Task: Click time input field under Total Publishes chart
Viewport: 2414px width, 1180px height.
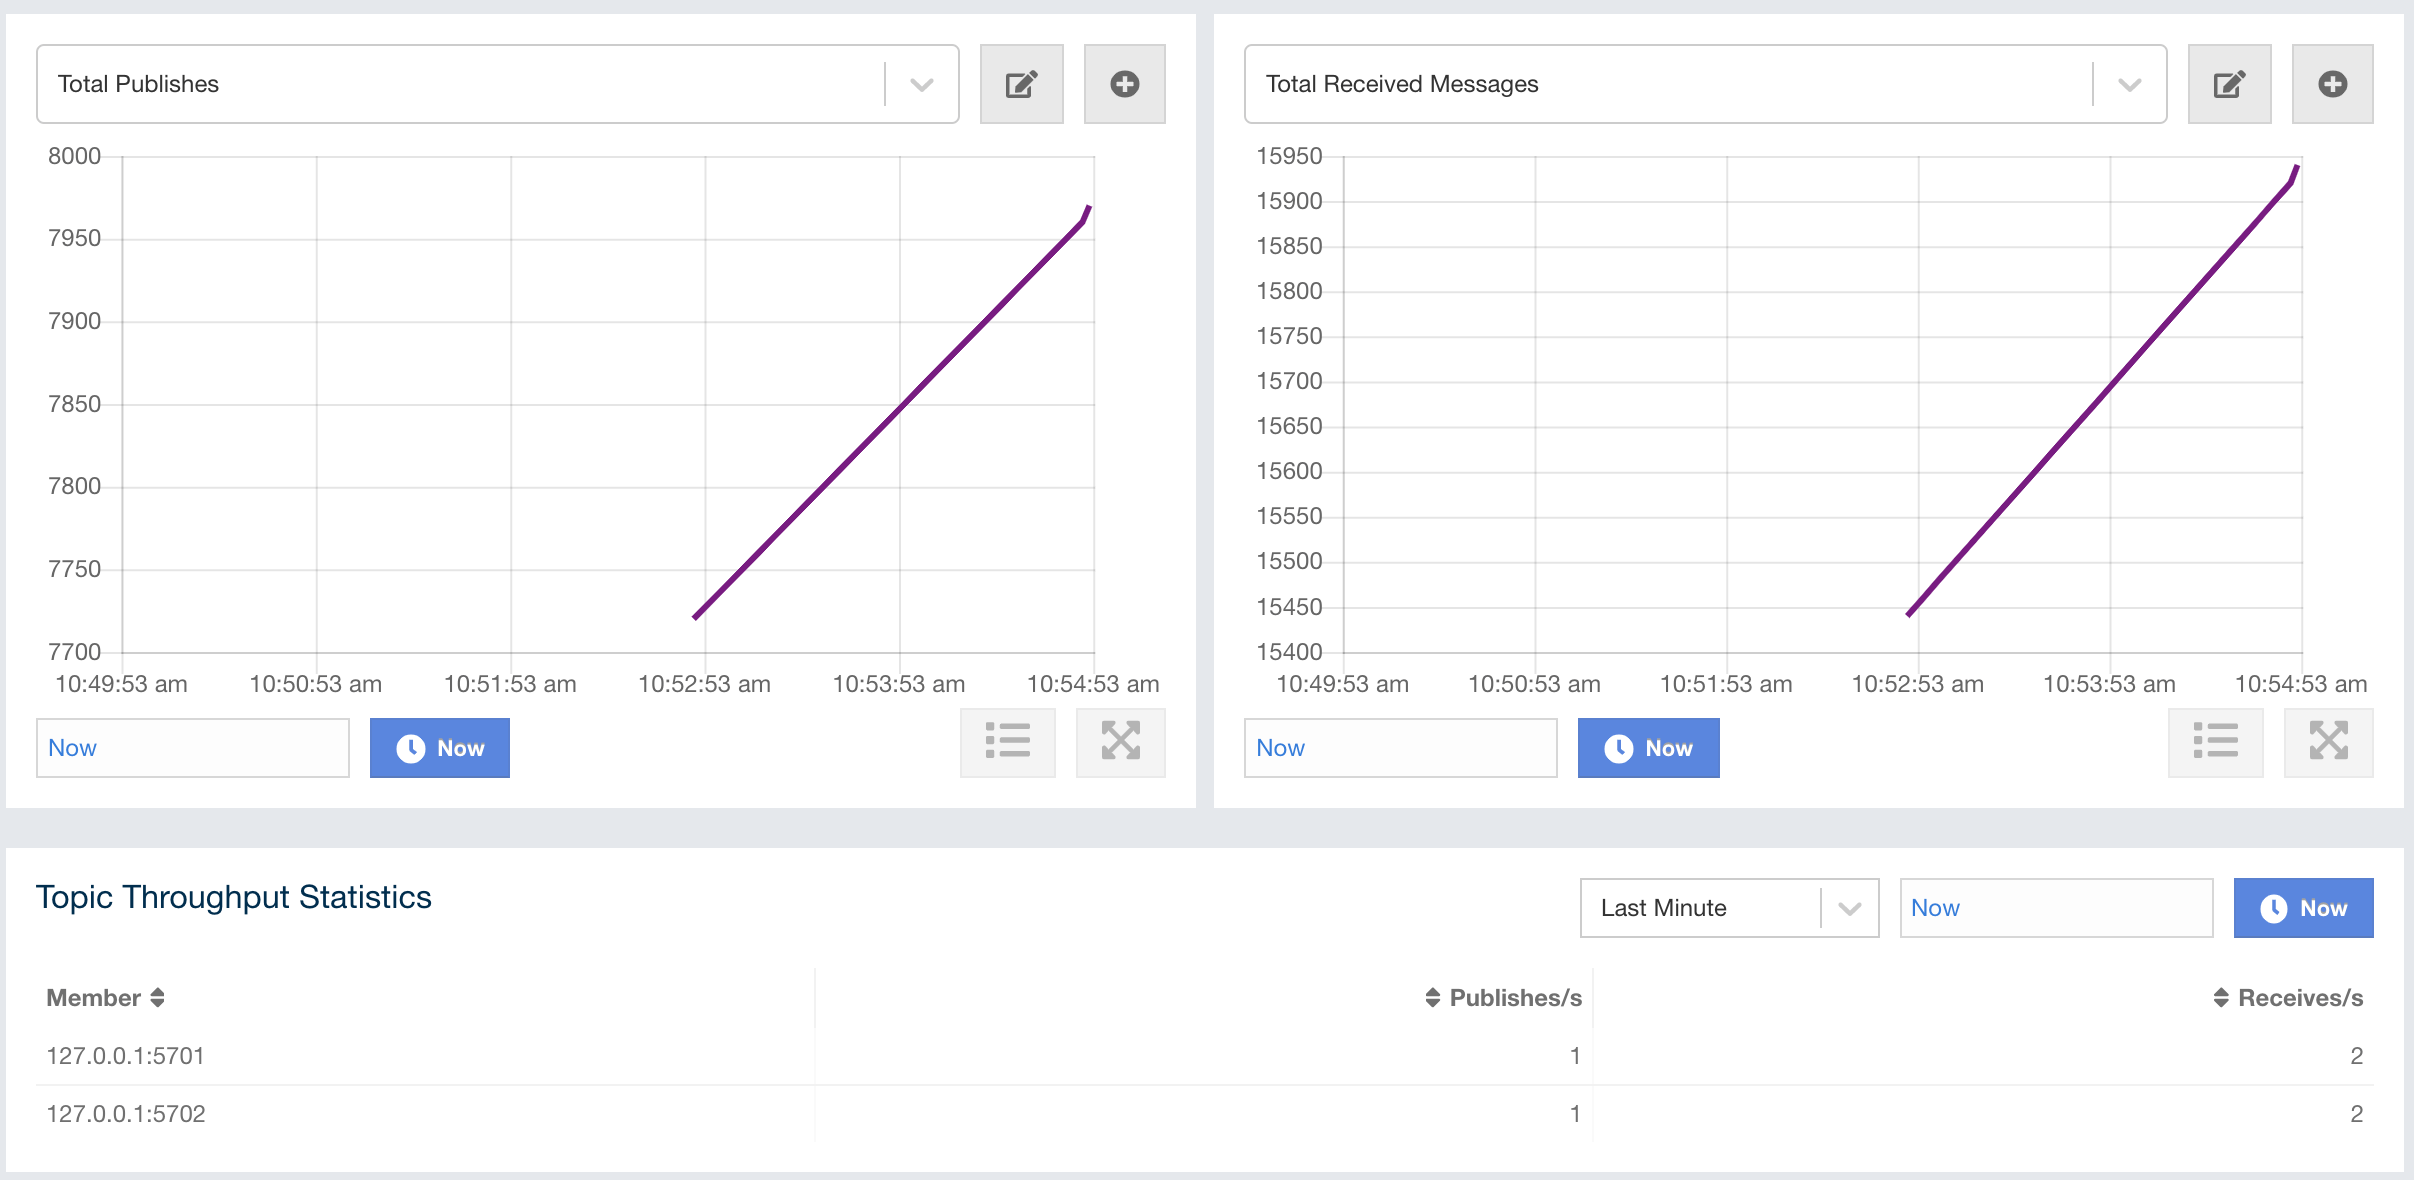Action: pos(193,748)
